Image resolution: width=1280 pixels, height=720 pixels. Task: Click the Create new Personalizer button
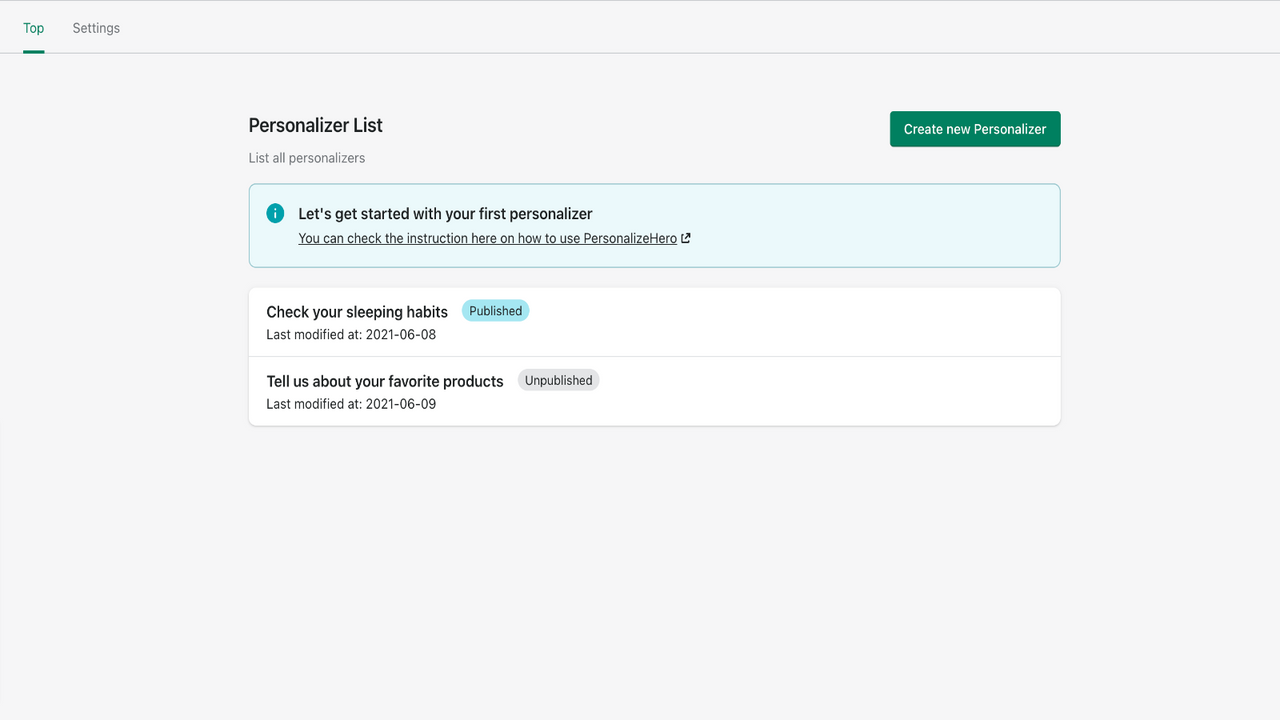pos(975,129)
